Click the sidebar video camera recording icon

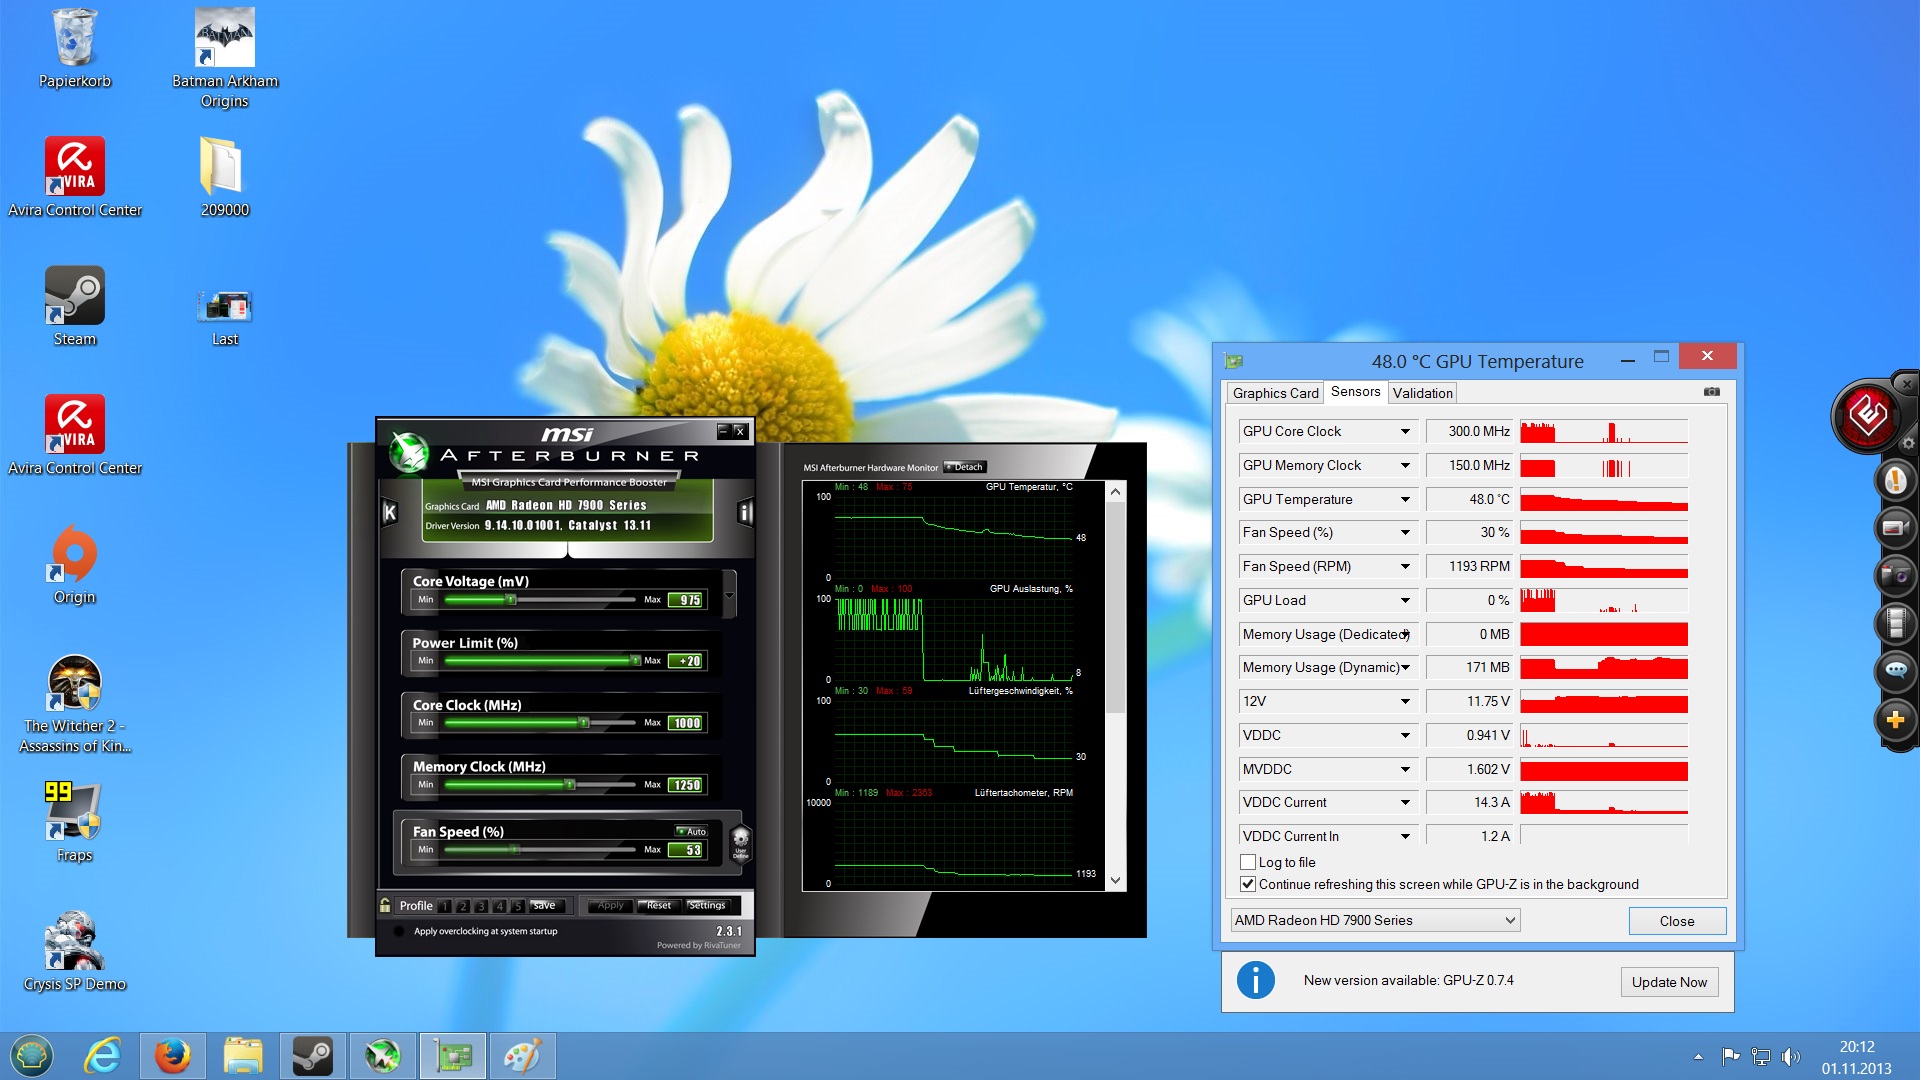pyautogui.click(x=1894, y=528)
